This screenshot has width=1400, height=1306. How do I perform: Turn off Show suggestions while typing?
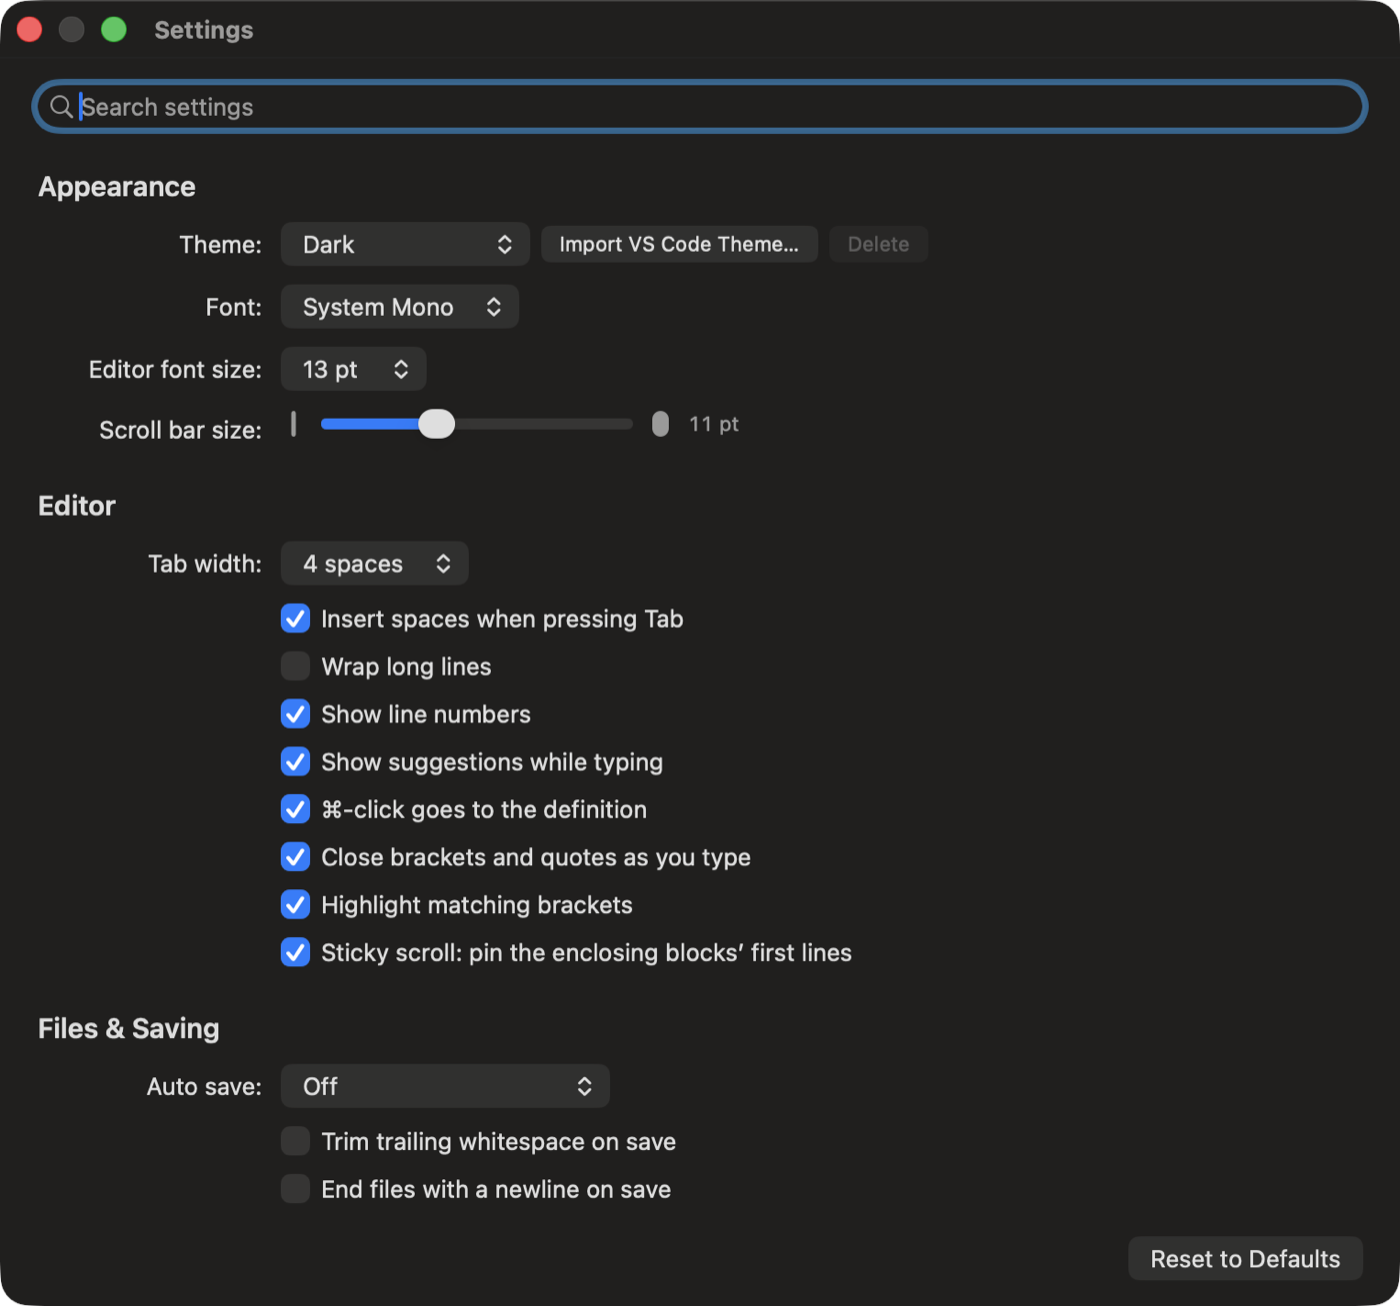coord(295,762)
